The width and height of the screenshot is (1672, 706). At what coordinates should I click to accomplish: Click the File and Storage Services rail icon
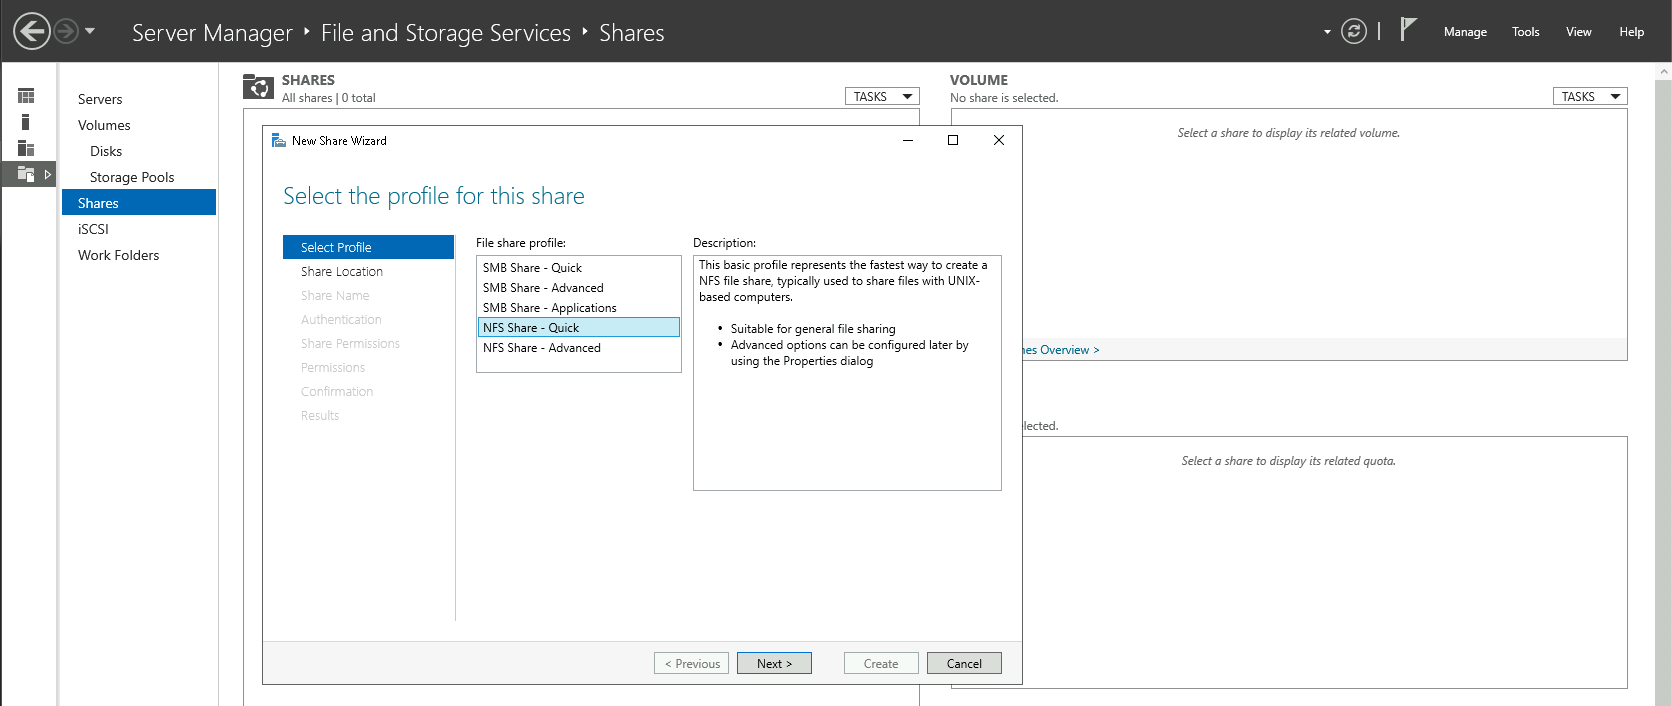tap(27, 174)
